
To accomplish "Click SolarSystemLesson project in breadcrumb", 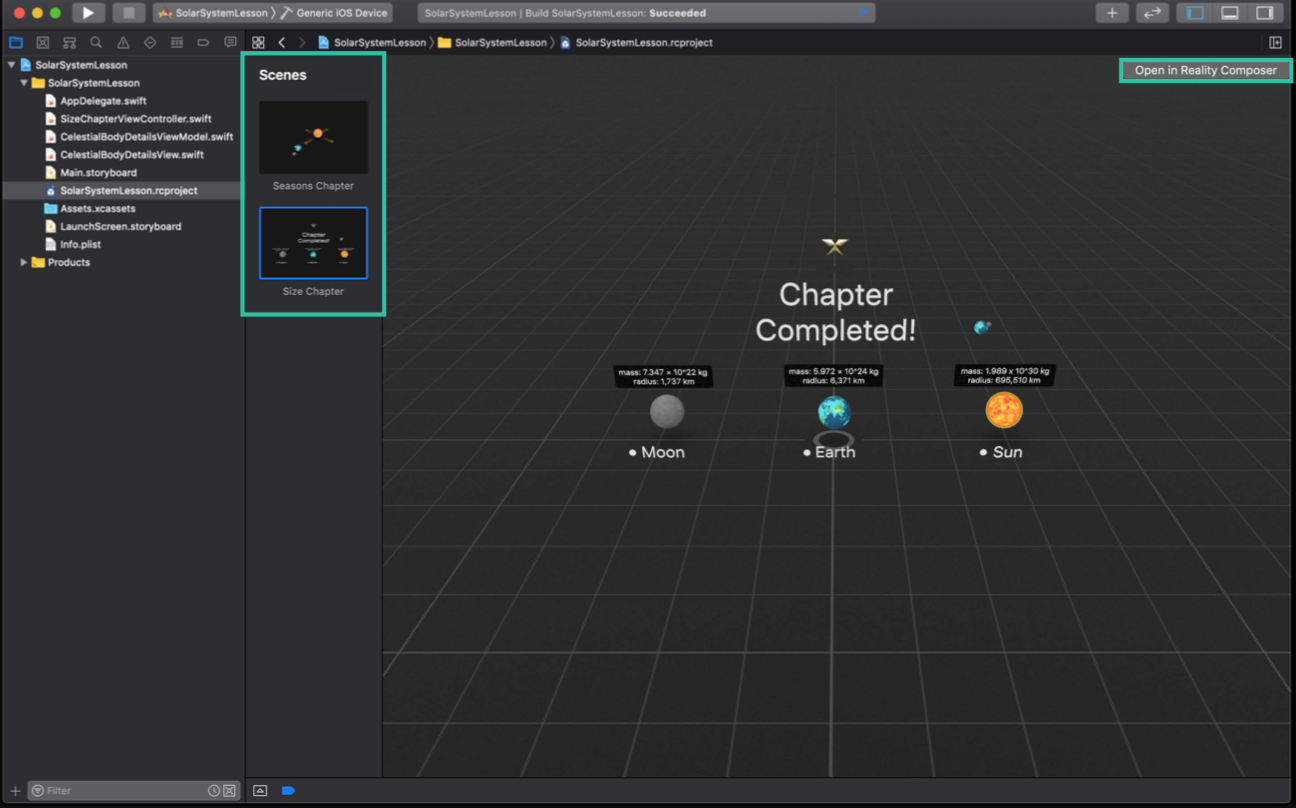I will pos(372,43).
